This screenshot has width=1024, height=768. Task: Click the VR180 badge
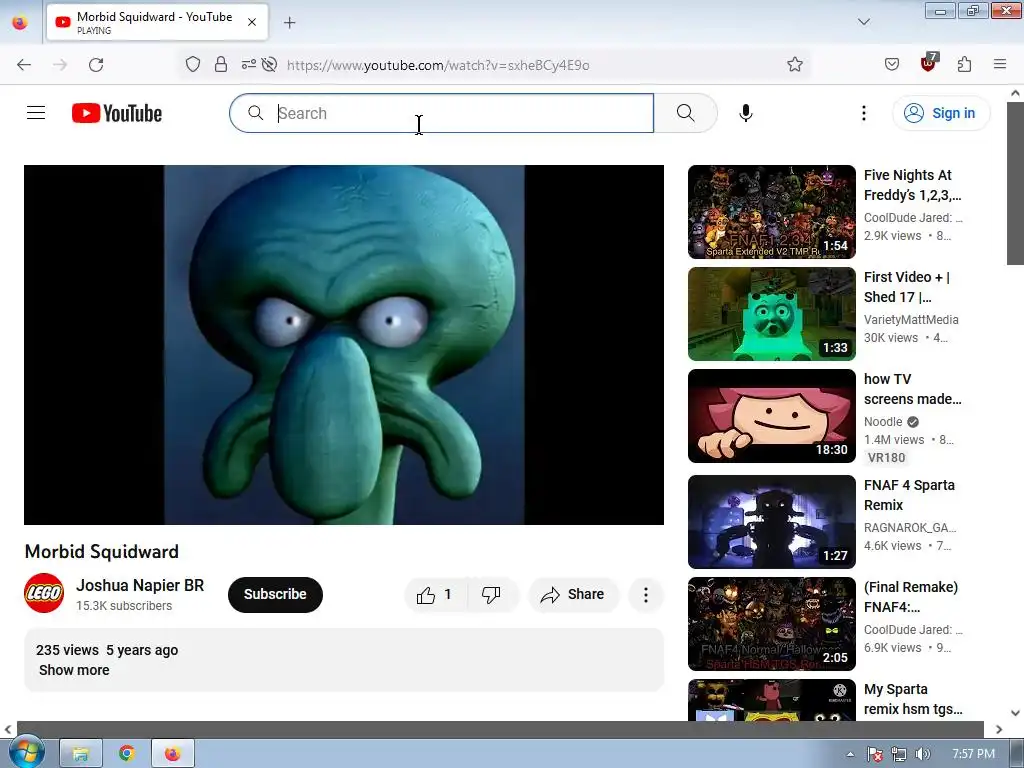coord(886,458)
